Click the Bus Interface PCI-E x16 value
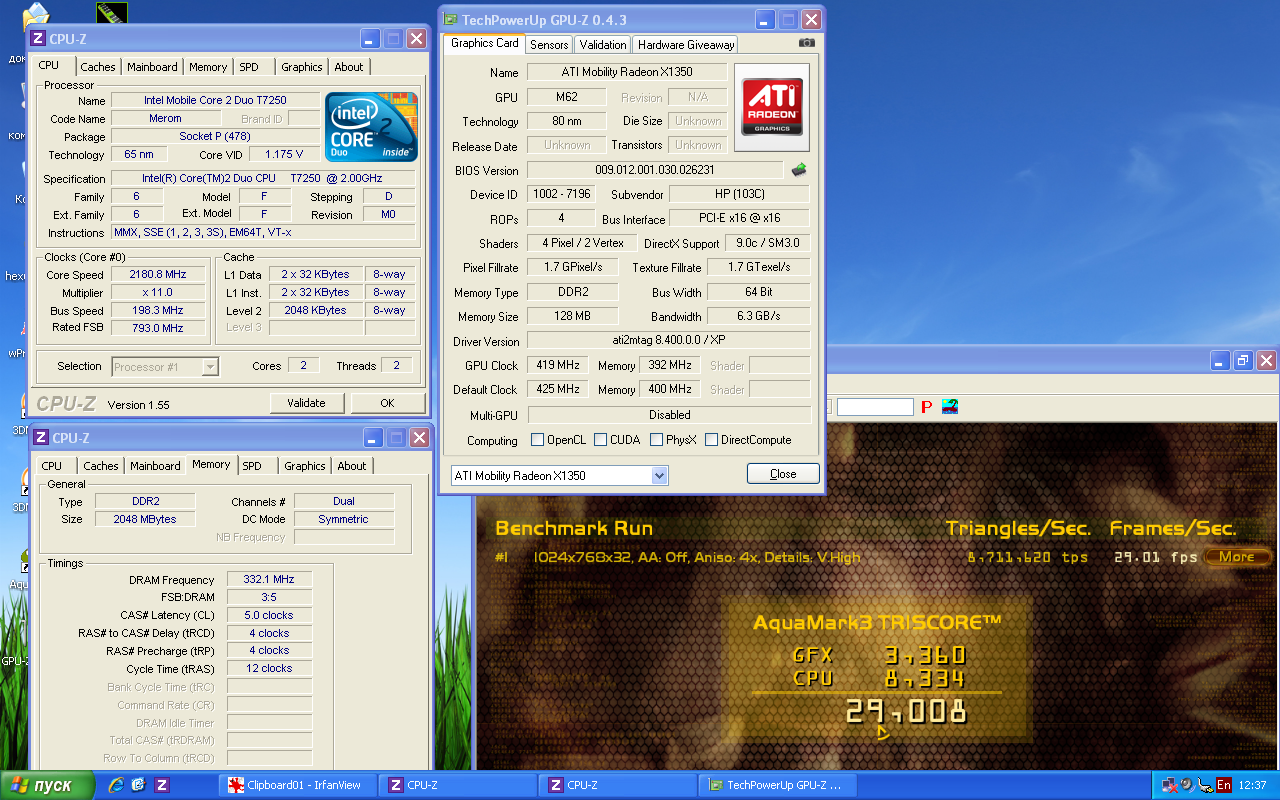 740,218
